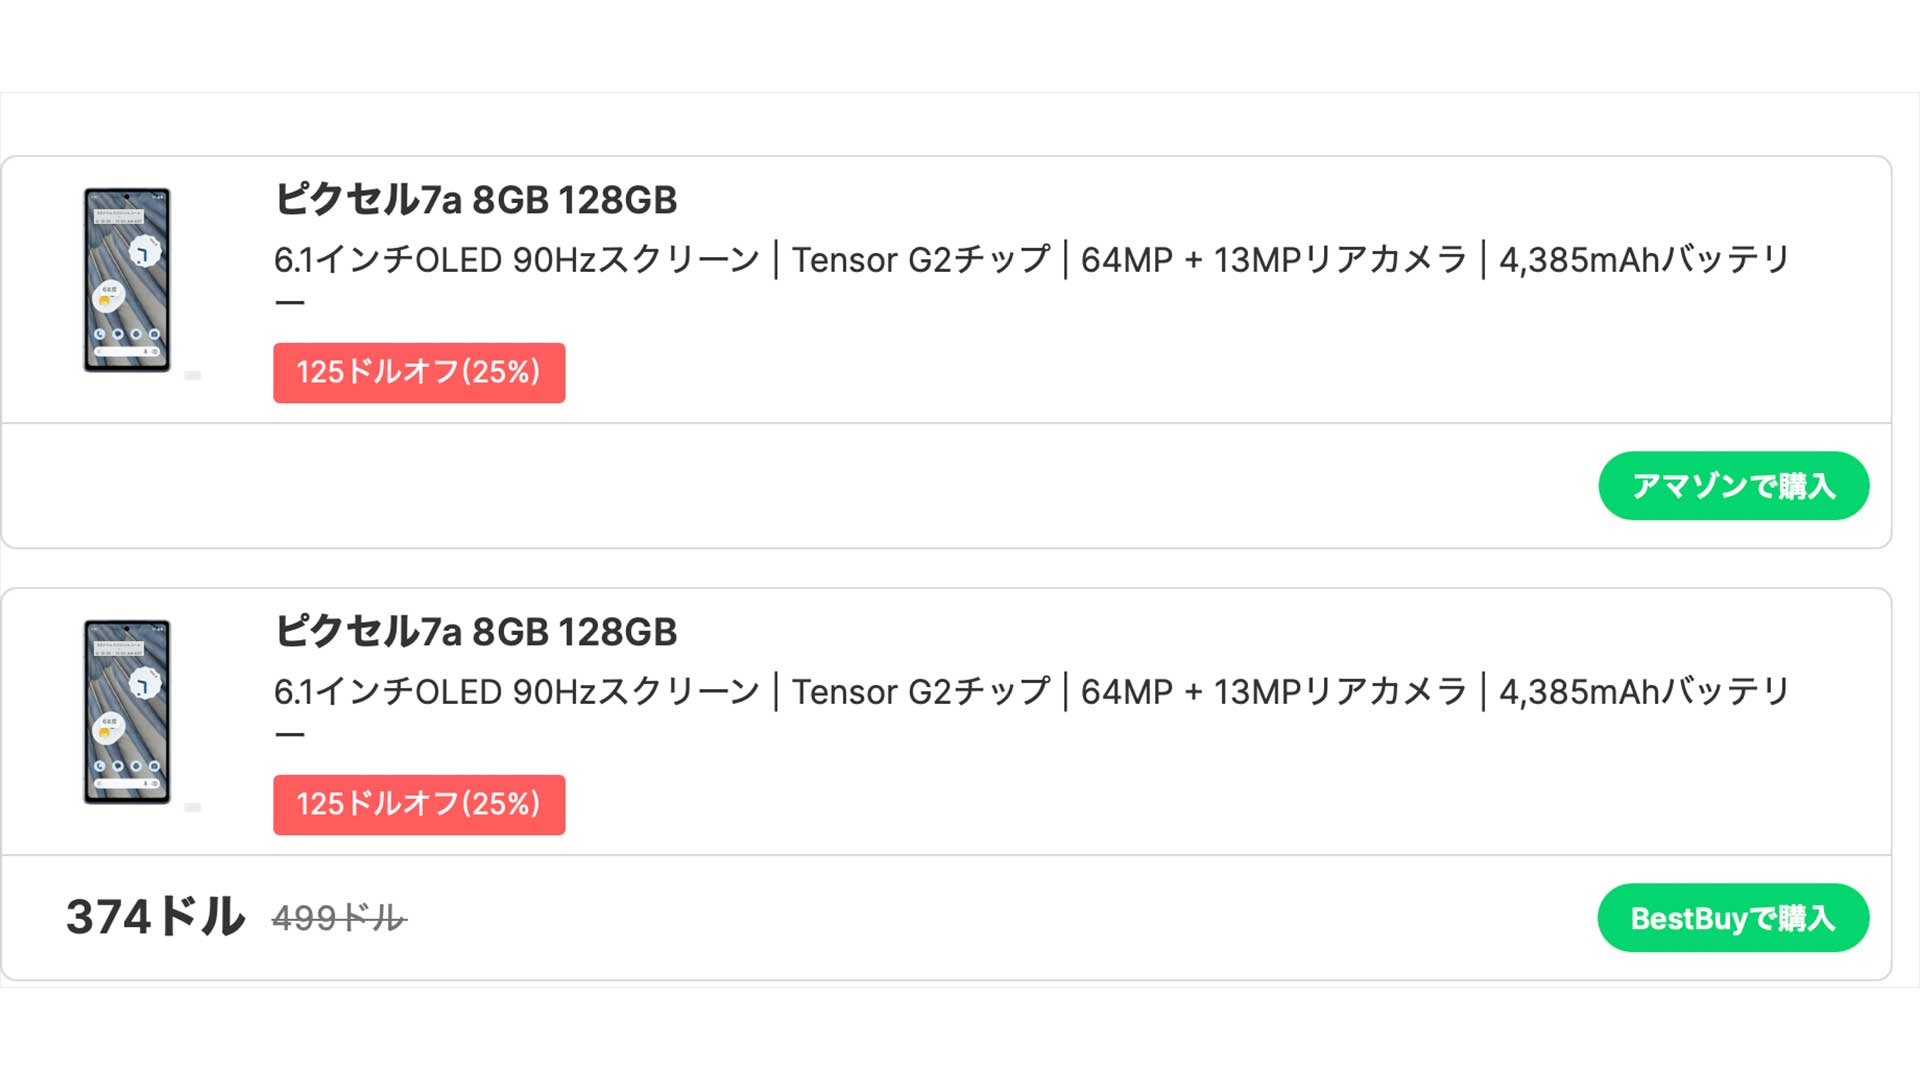
Task: Click the crossed-out 499ドル original price
Action: [x=339, y=918]
